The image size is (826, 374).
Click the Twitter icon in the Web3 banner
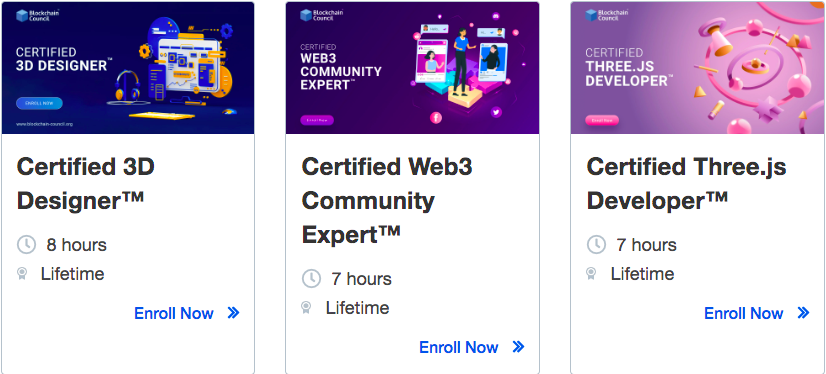point(496,112)
